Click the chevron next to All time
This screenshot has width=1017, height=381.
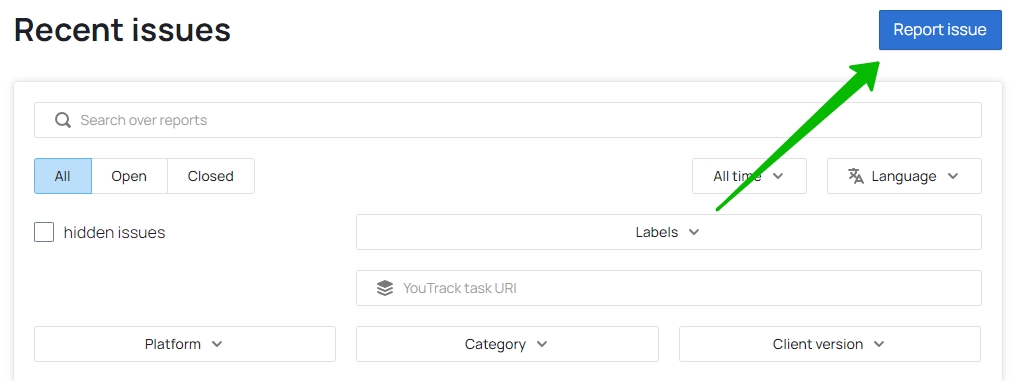778,176
